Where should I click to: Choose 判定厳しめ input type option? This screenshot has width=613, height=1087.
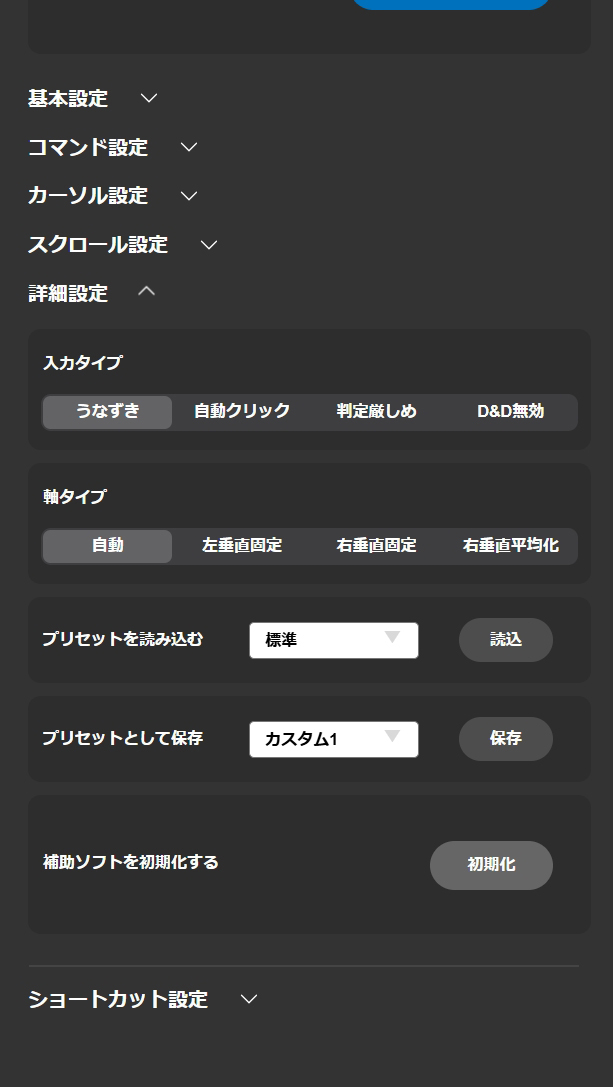click(x=376, y=412)
